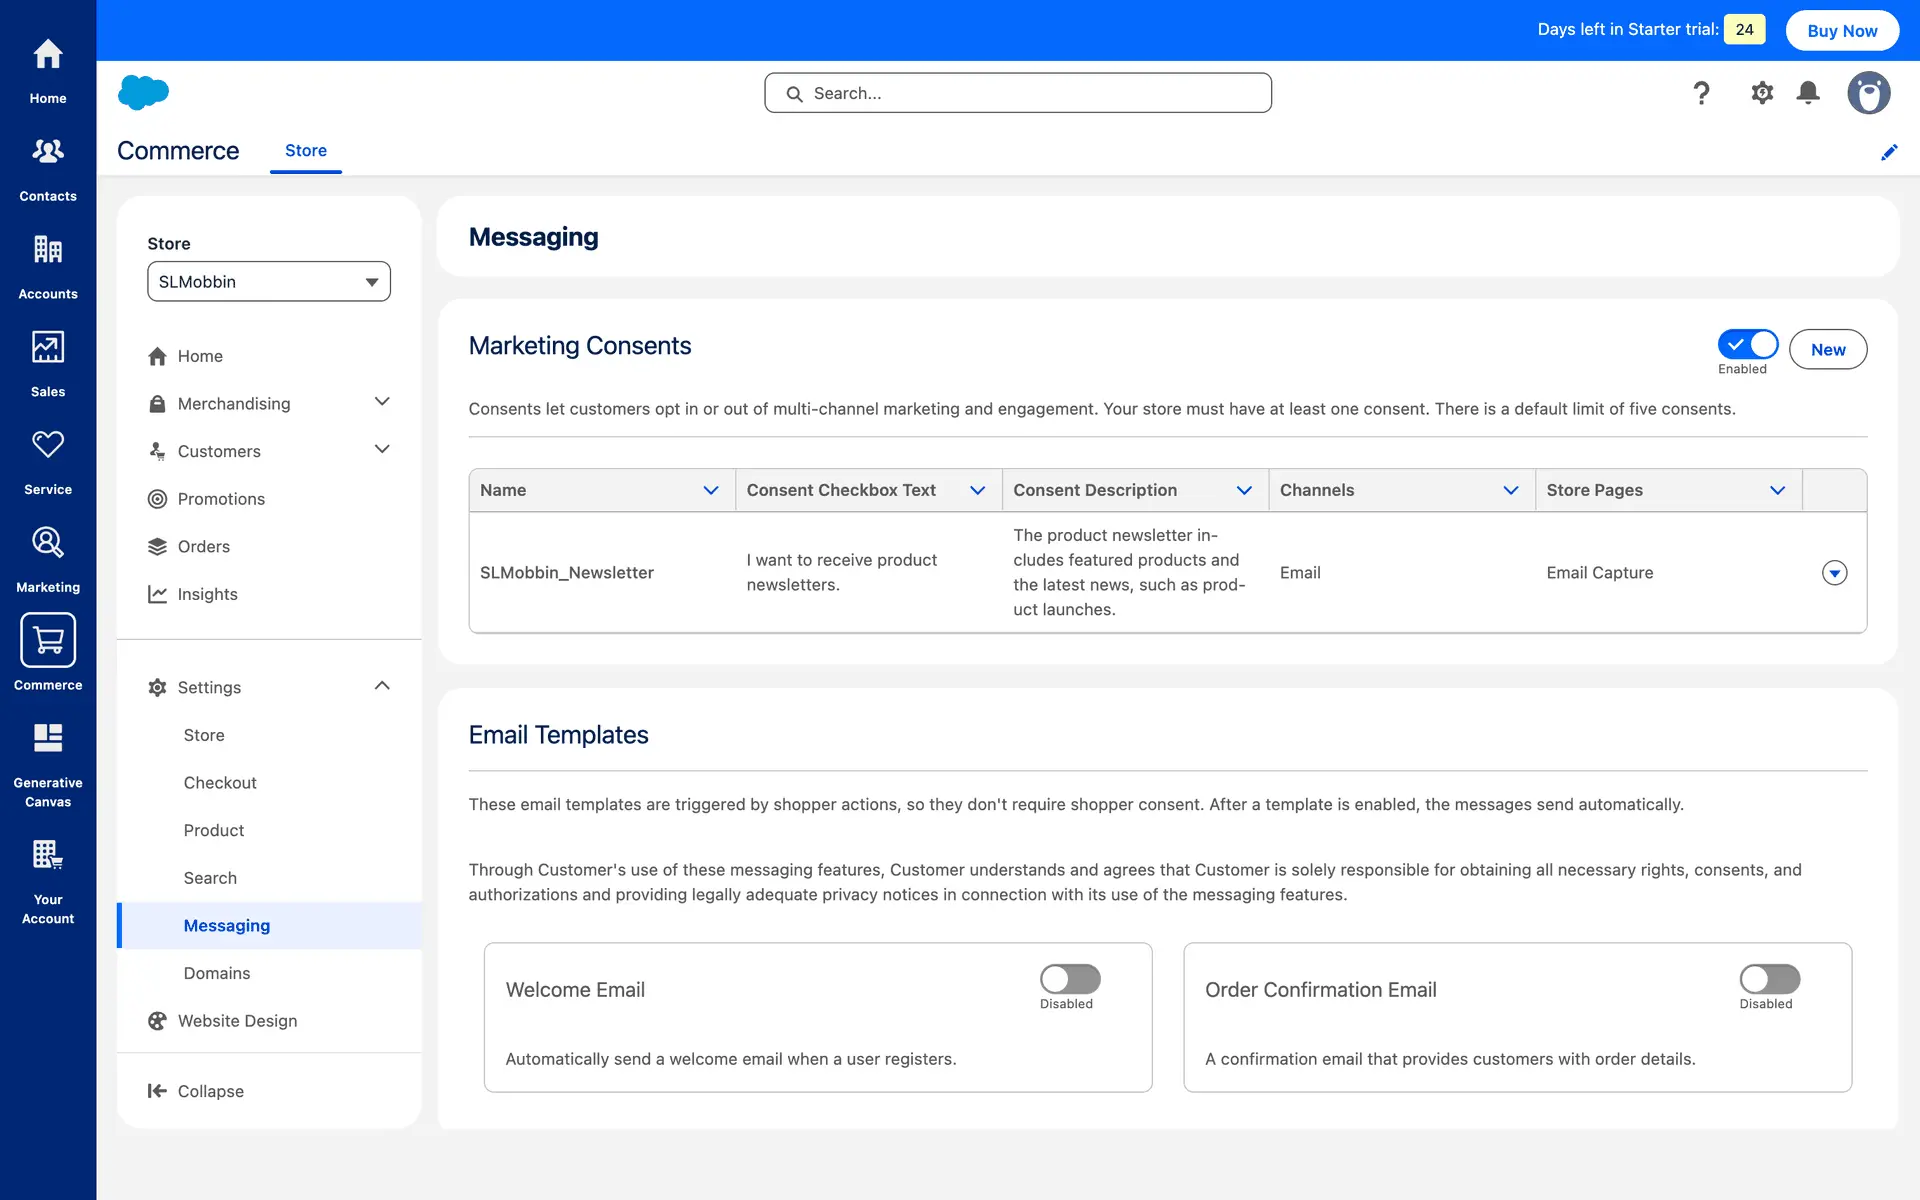Select Domains under Settings

point(216,973)
